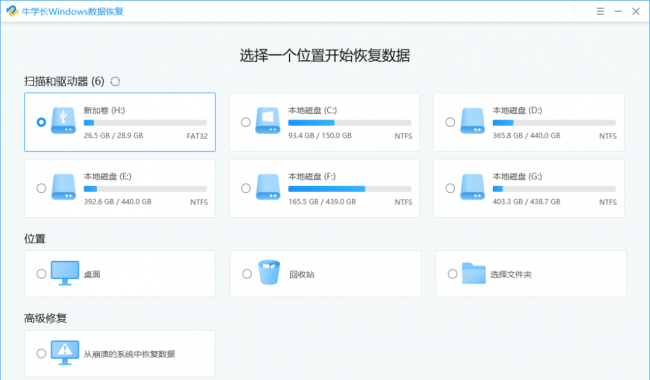Click the crashed system warning monitor icon
Screen dimensions: 650x380
(x=65, y=353)
